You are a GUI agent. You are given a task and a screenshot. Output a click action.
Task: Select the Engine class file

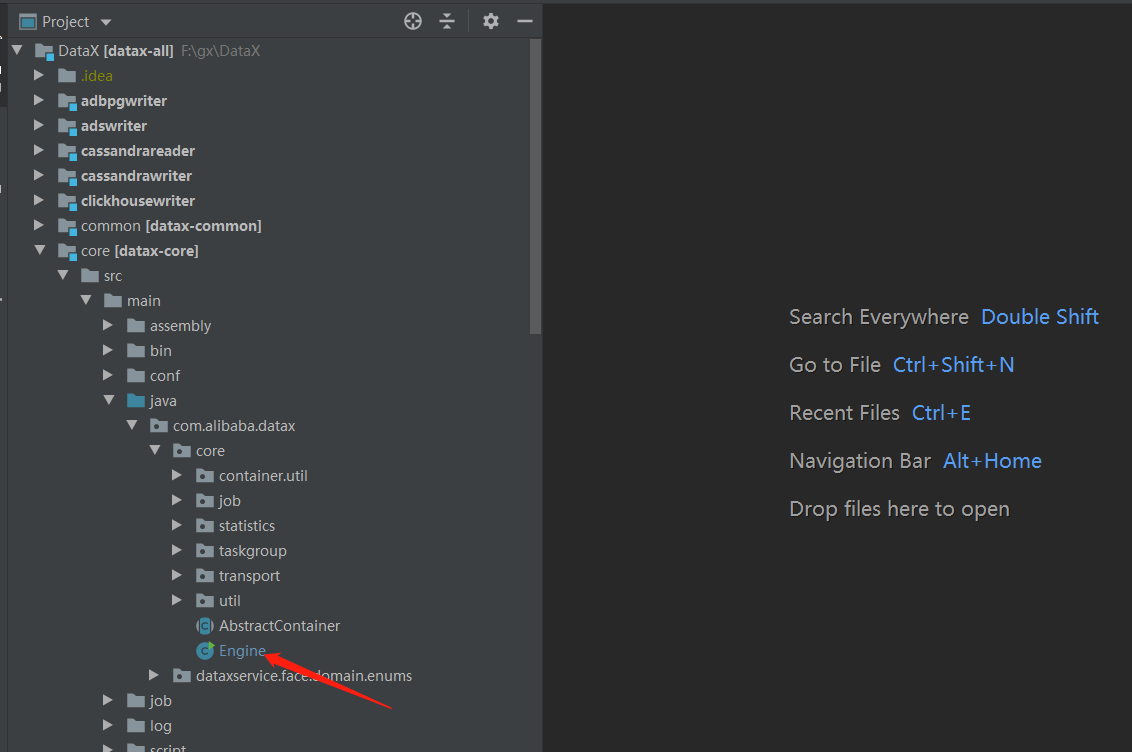pos(242,650)
